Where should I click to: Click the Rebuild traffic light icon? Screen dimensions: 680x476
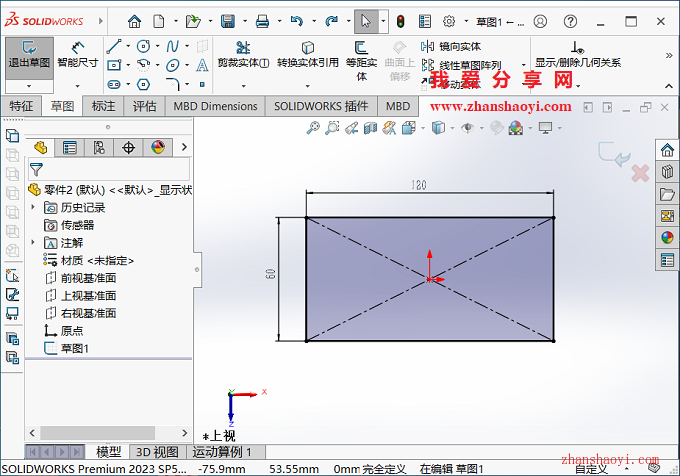[x=400, y=21]
